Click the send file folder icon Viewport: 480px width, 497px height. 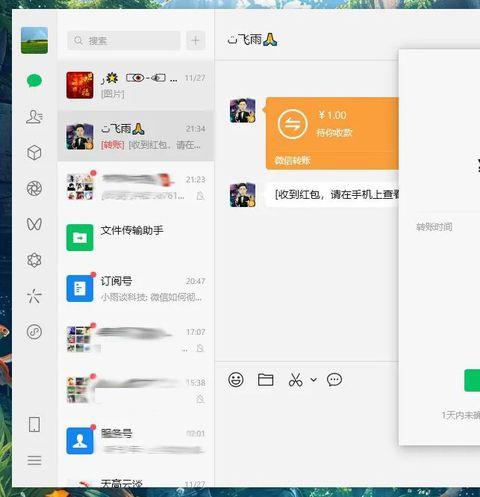[x=266, y=379]
